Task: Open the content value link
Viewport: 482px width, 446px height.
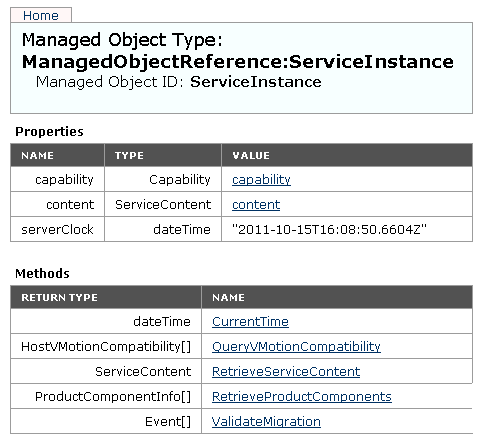Action: click(256, 204)
